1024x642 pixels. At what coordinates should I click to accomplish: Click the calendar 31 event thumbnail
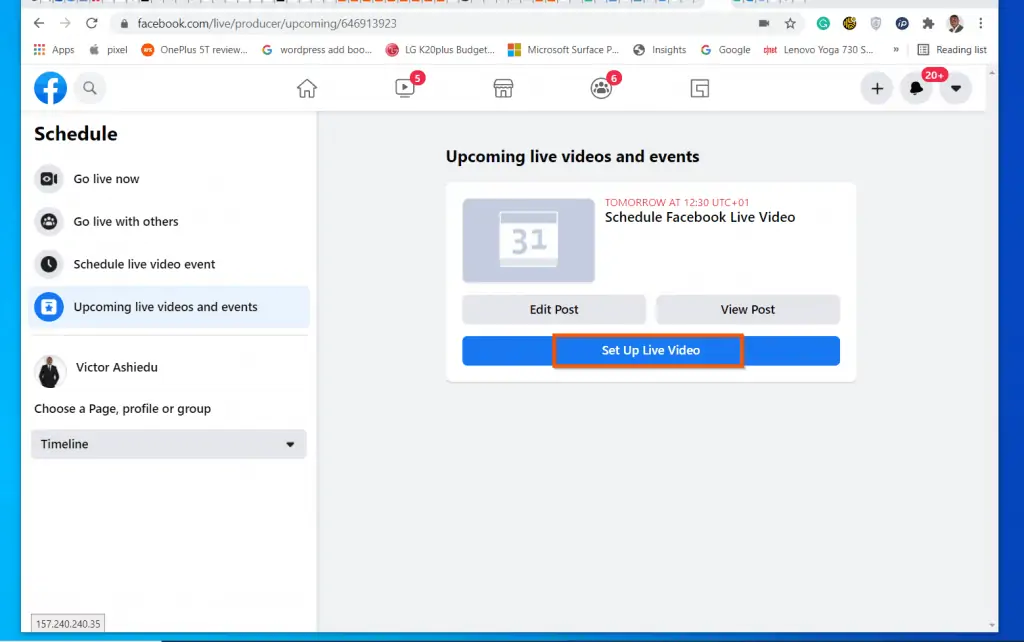[528, 240]
